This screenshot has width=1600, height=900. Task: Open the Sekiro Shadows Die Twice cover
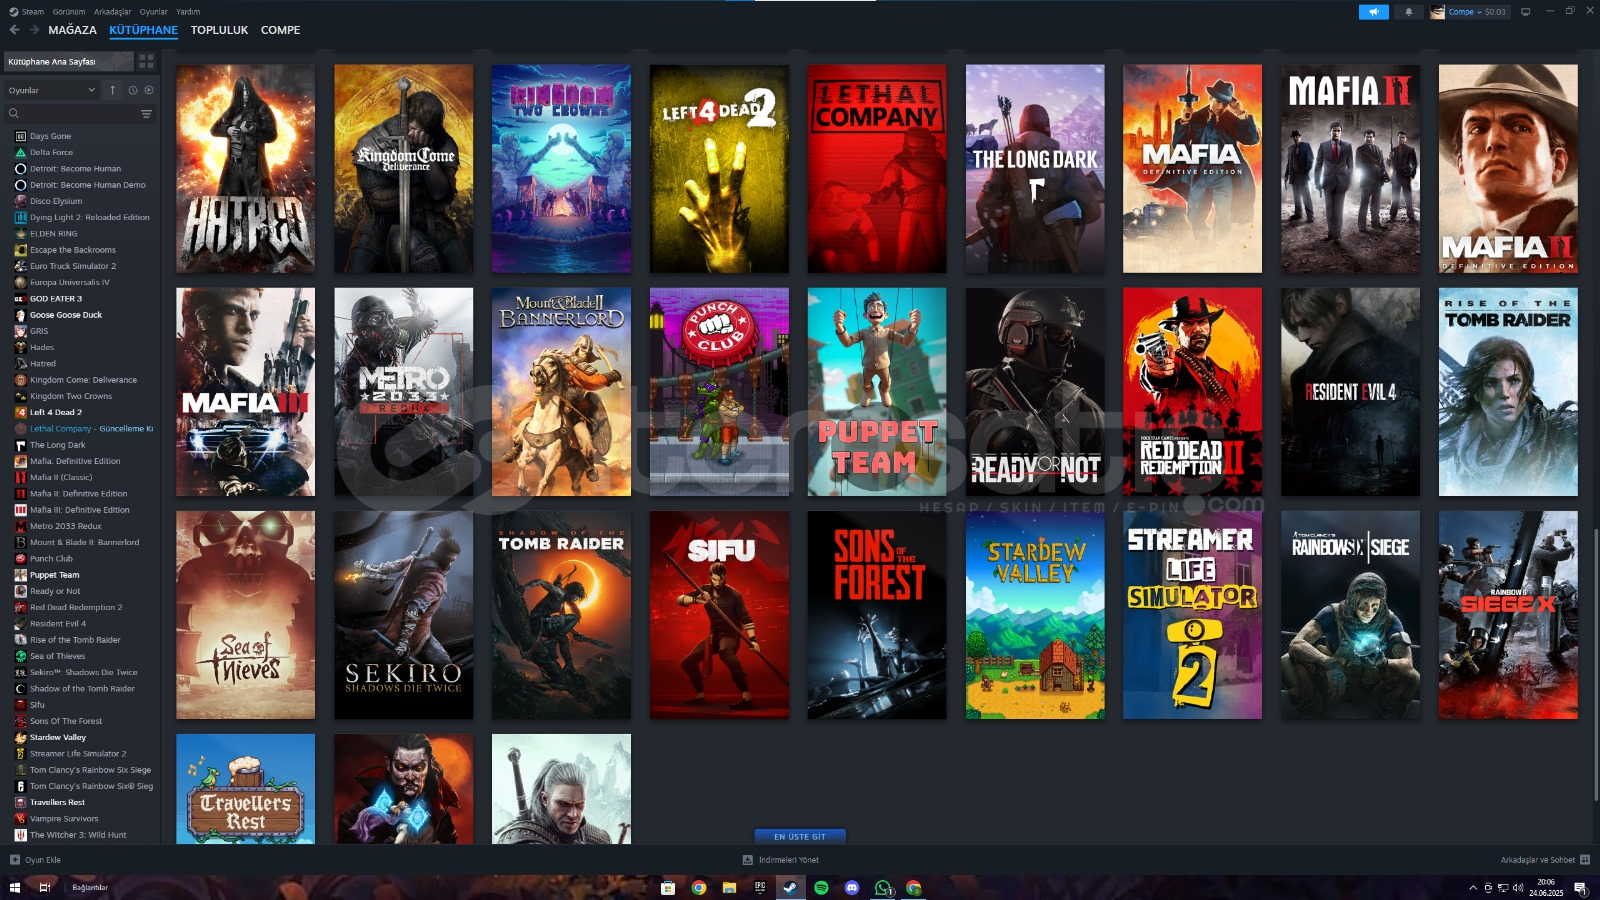click(x=403, y=615)
